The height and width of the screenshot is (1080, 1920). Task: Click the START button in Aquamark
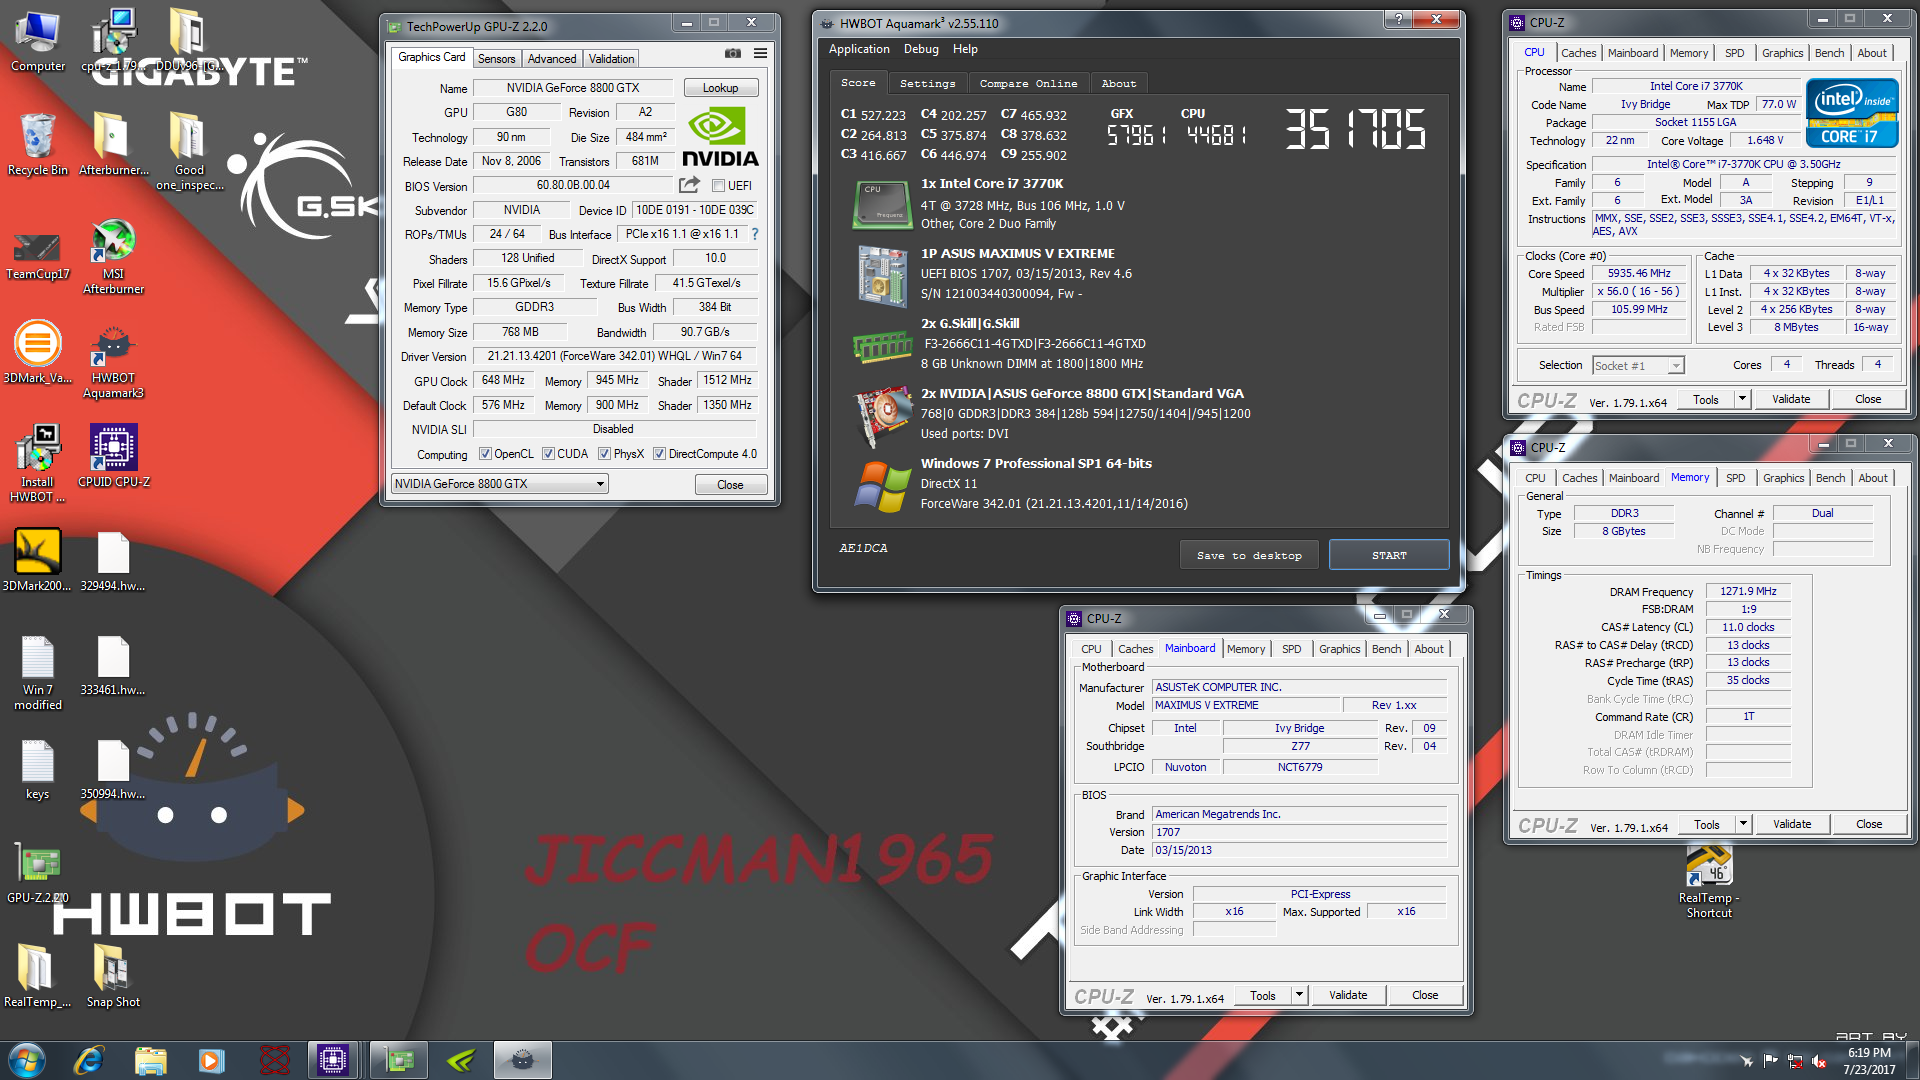[1389, 555]
